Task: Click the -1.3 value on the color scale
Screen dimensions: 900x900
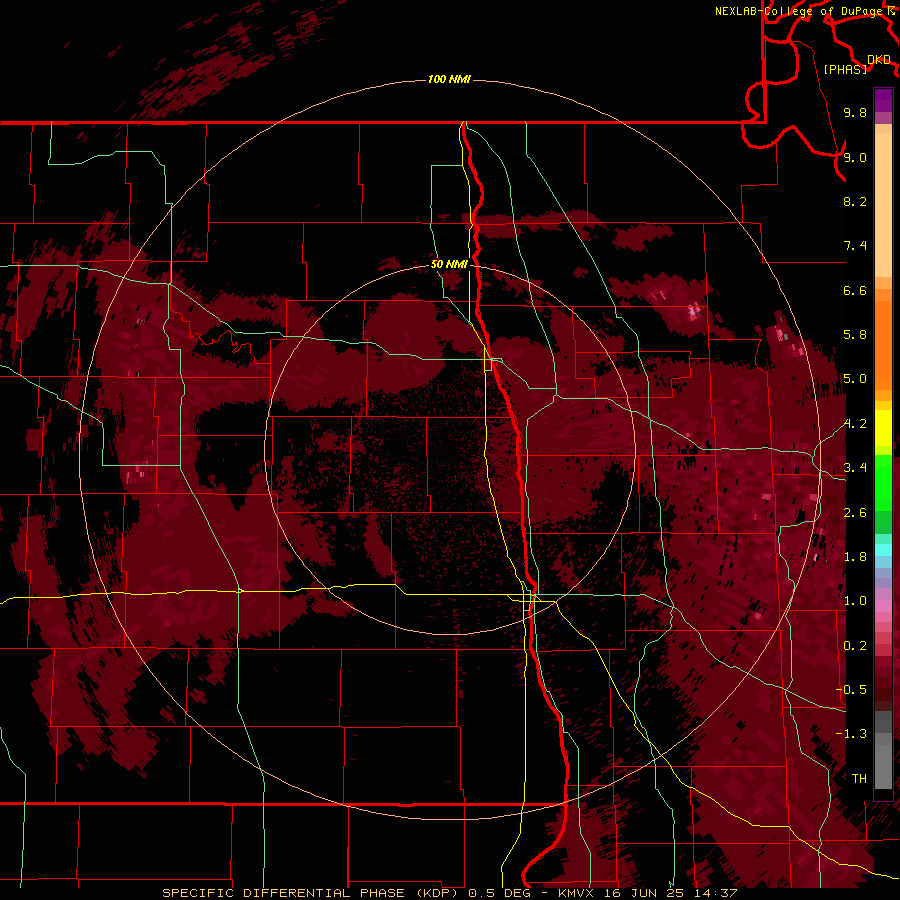Action: [x=851, y=734]
